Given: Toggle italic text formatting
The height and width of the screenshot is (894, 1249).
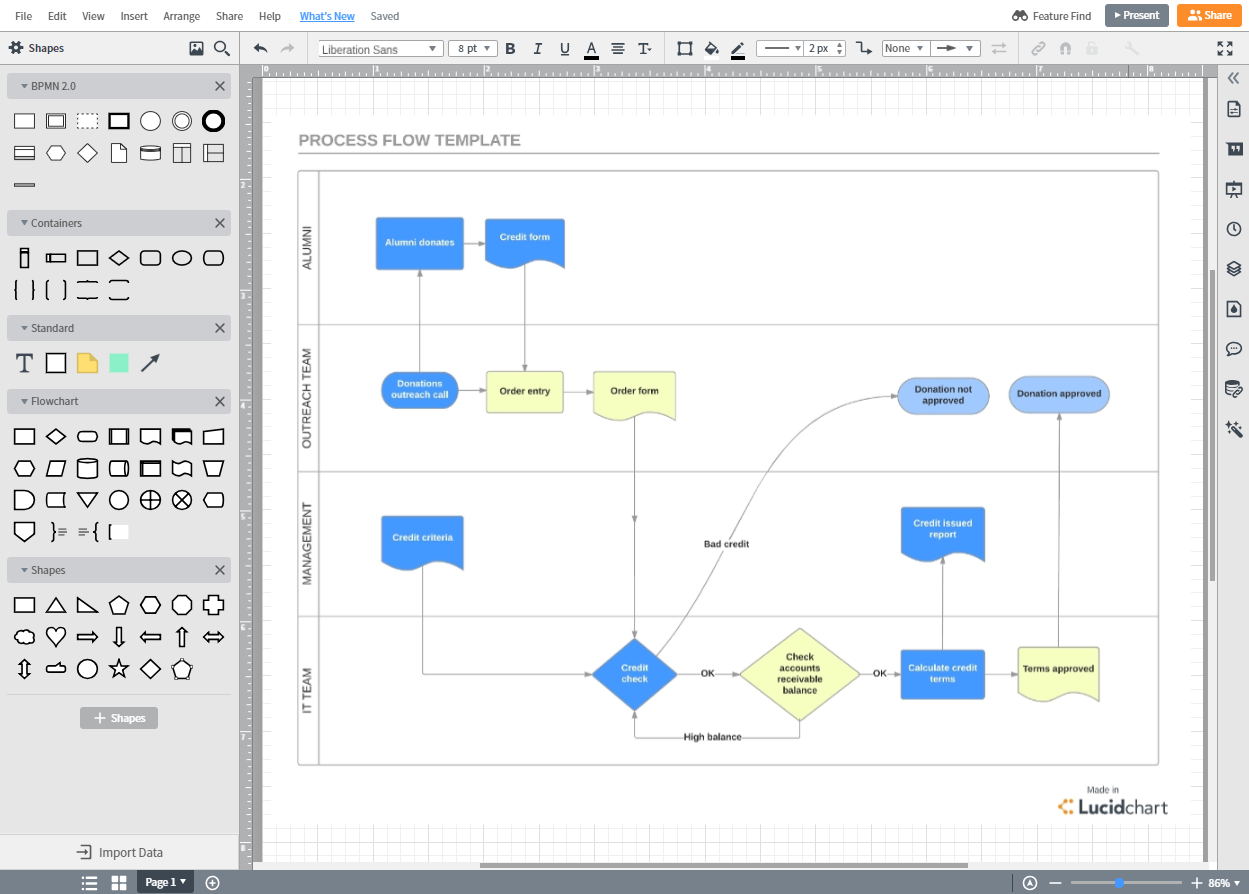Looking at the screenshot, I should [x=538, y=49].
